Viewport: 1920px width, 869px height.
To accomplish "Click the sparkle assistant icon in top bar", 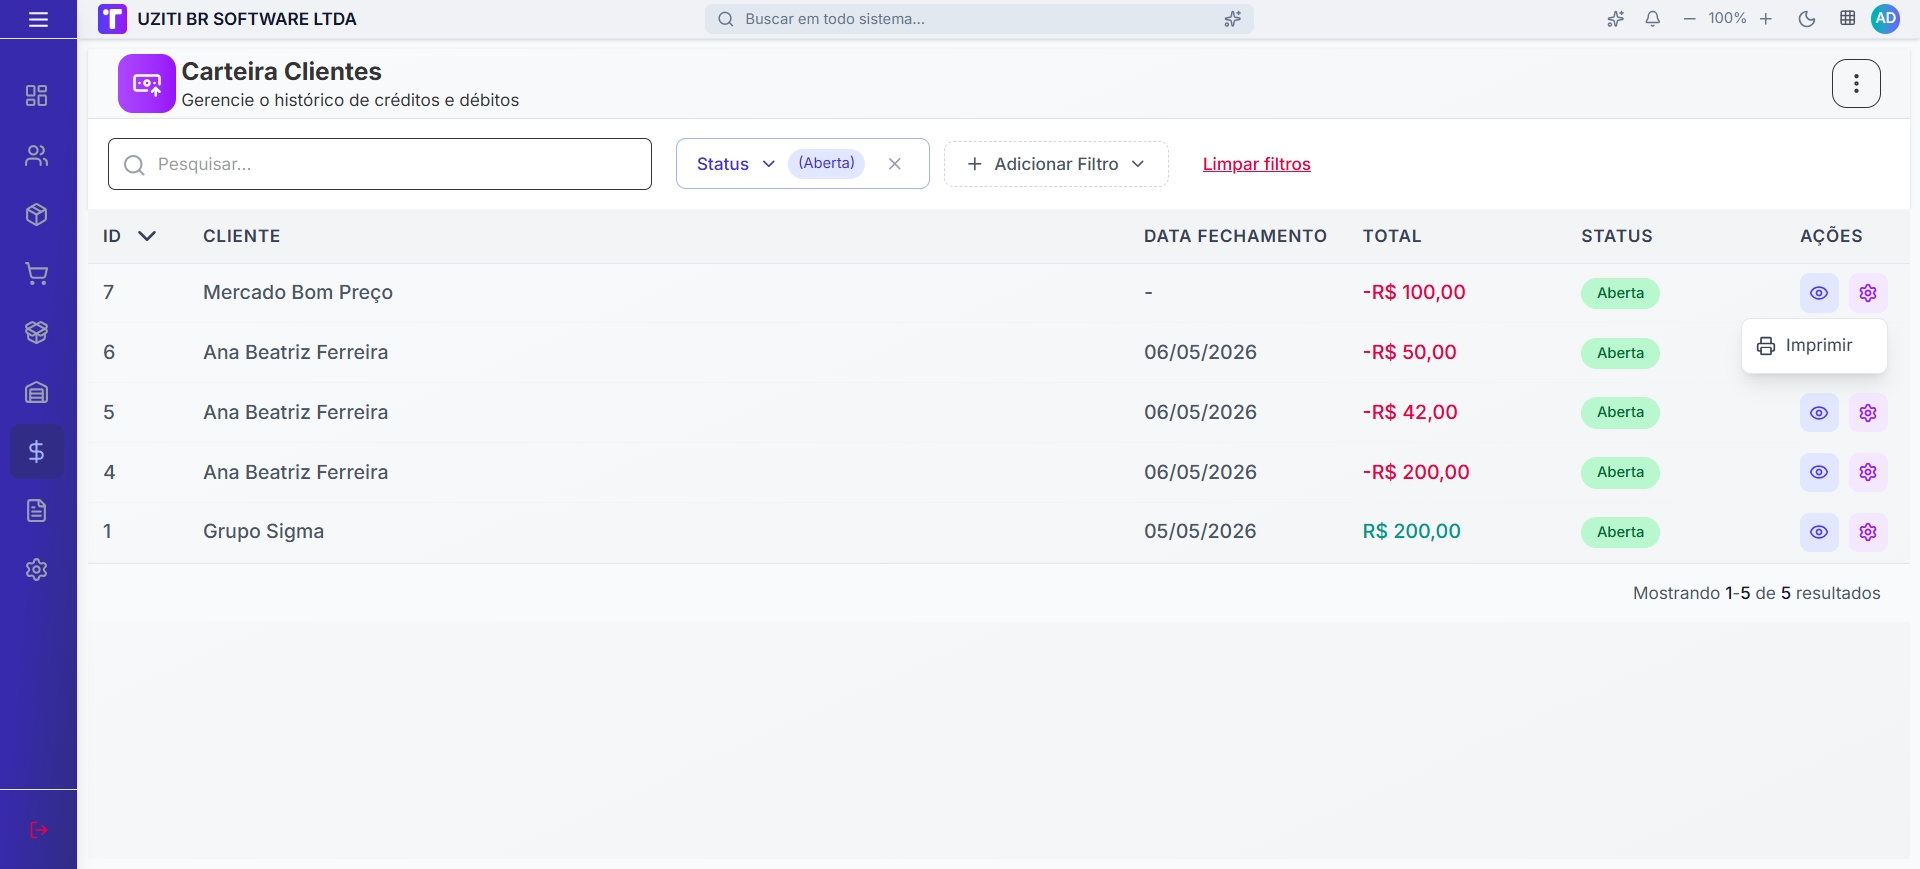I will click(1615, 19).
